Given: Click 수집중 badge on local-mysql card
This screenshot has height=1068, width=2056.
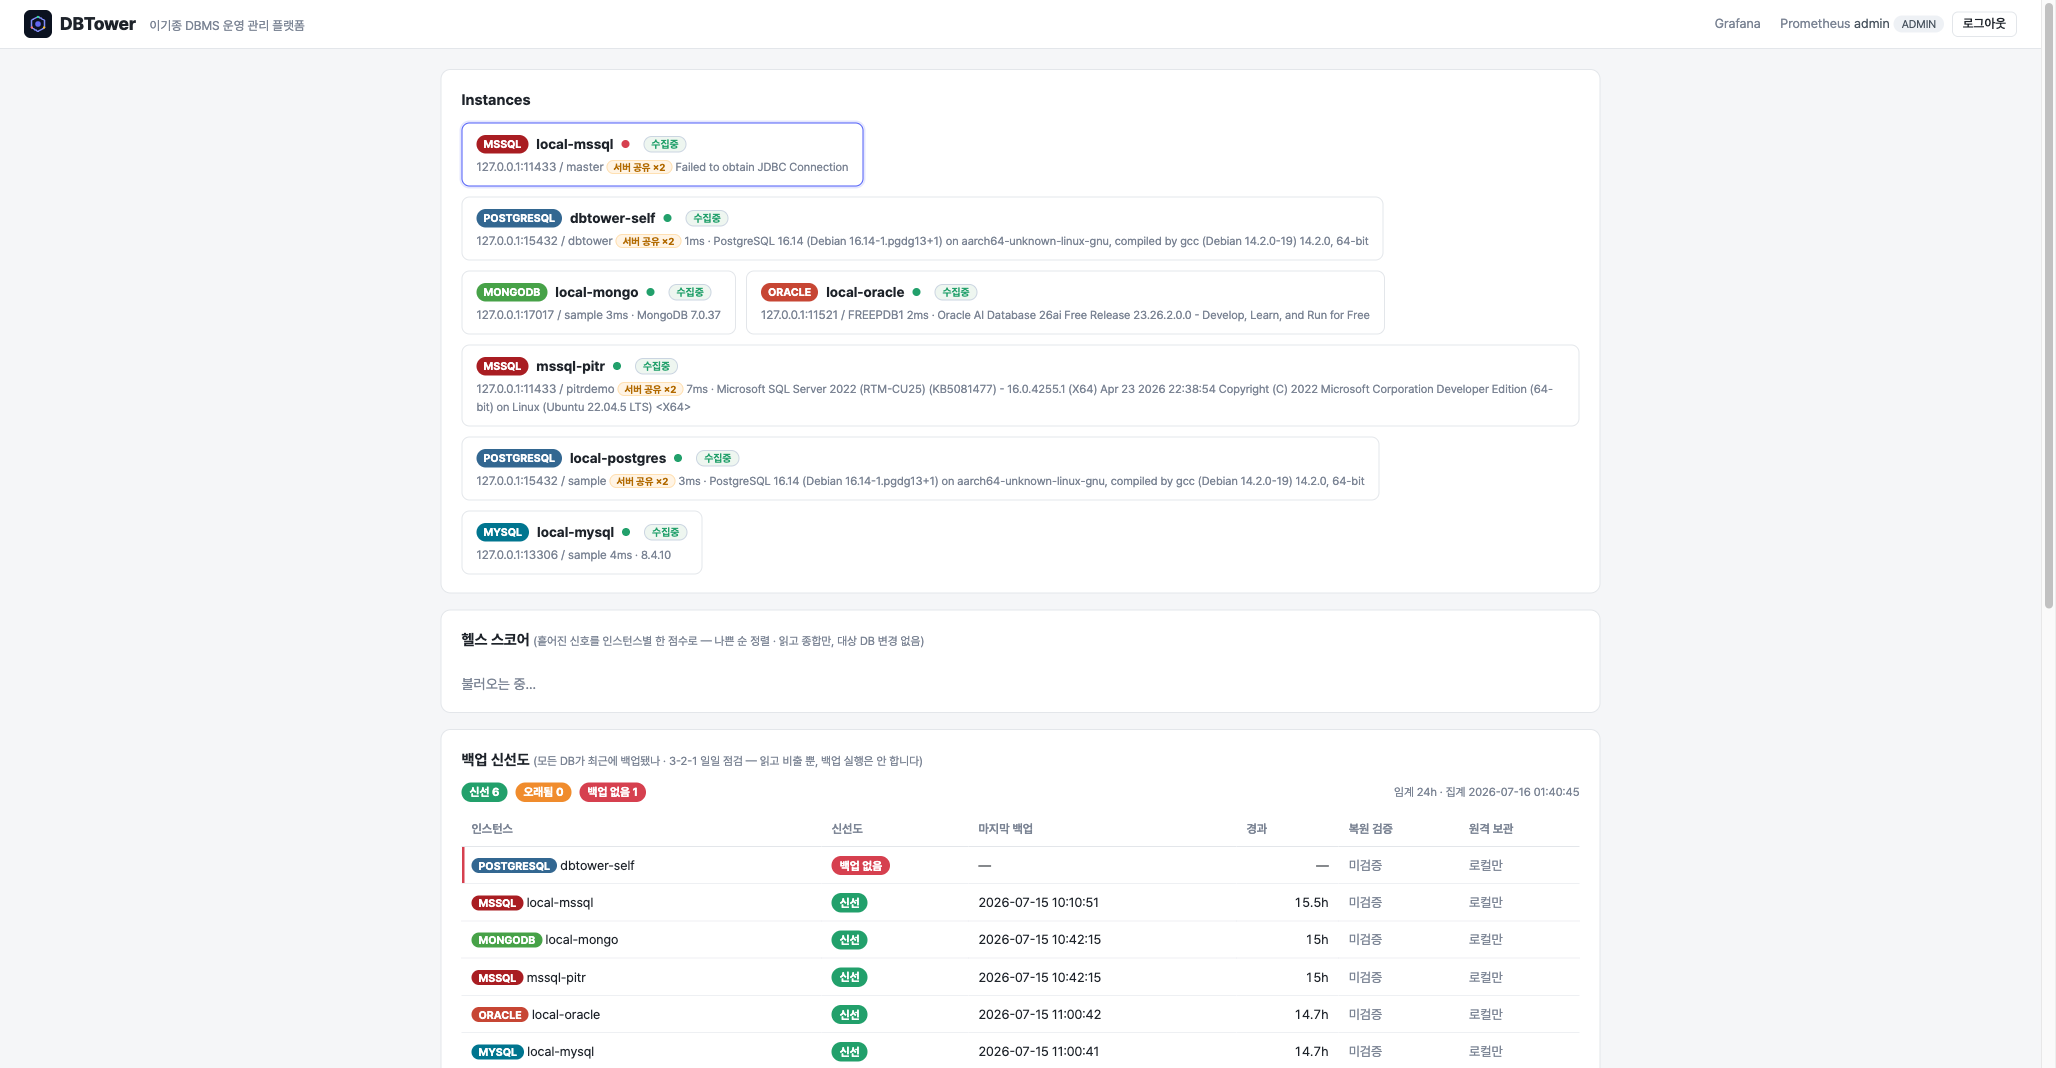Looking at the screenshot, I should coord(666,532).
